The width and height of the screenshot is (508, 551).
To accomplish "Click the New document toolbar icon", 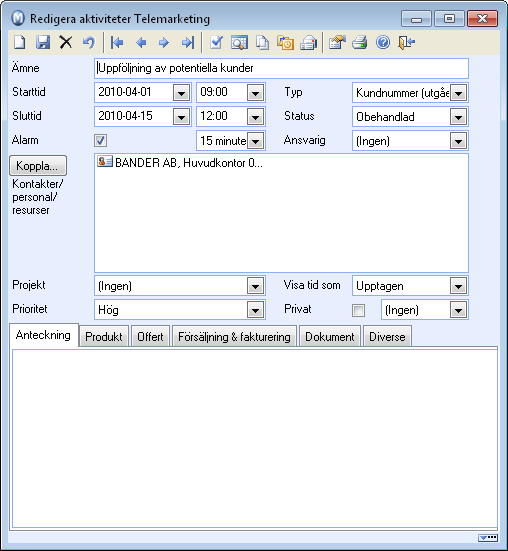I will (x=20, y=43).
